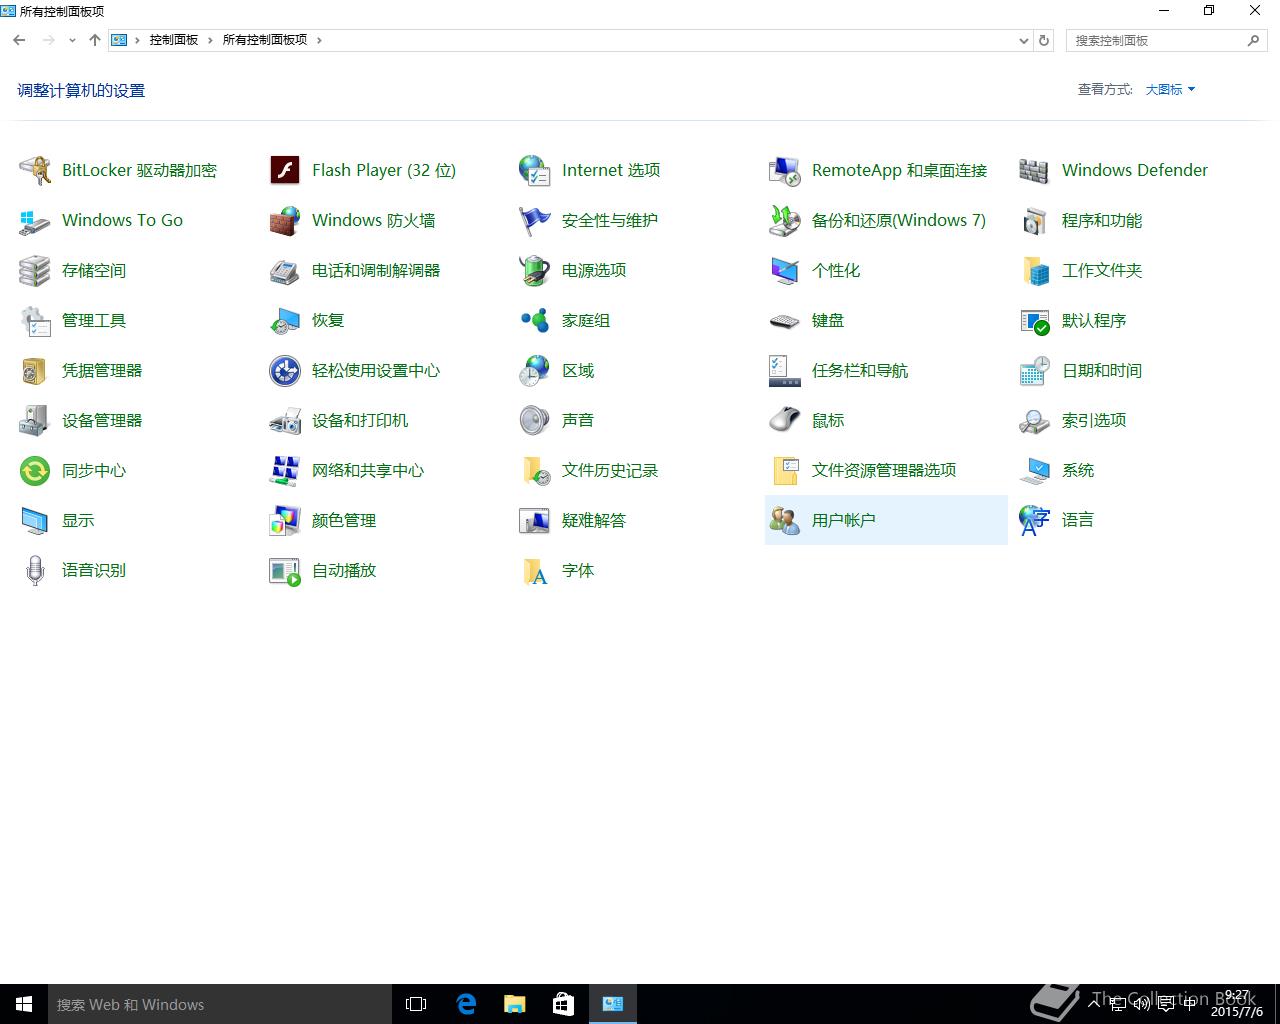Viewport: 1280px width, 1024px height.
Task: Open the Windows To Go icon
Action: click(x=35, y=220)
